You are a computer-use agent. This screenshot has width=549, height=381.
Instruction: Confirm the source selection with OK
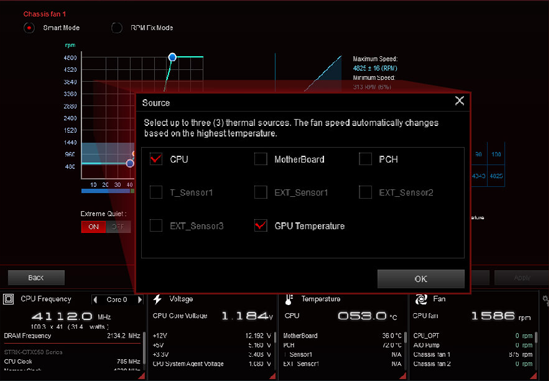tap(421, 279)
